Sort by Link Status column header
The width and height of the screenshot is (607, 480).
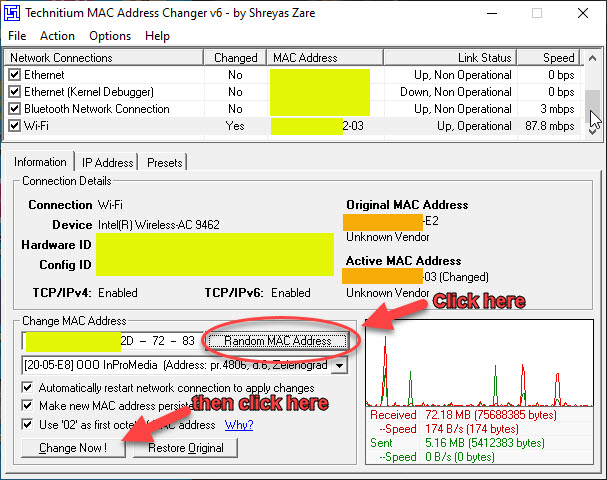[x=450, y=58]
